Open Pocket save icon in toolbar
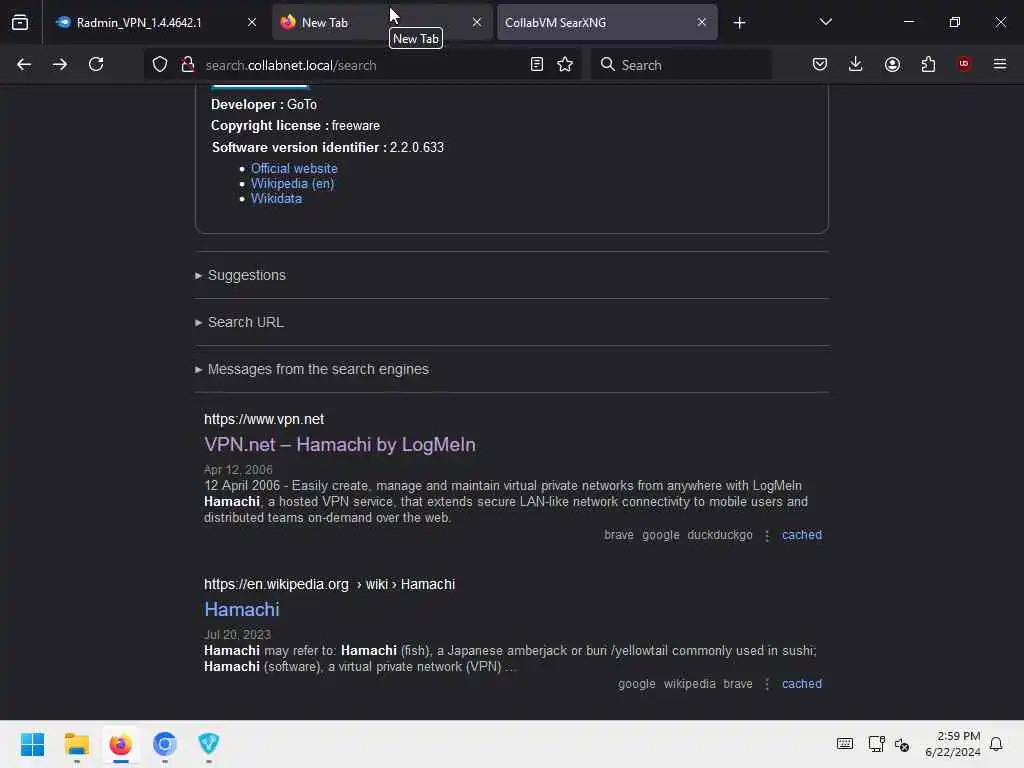The width and height of the screenshot is (1024, 768). (x=820, y=64)
